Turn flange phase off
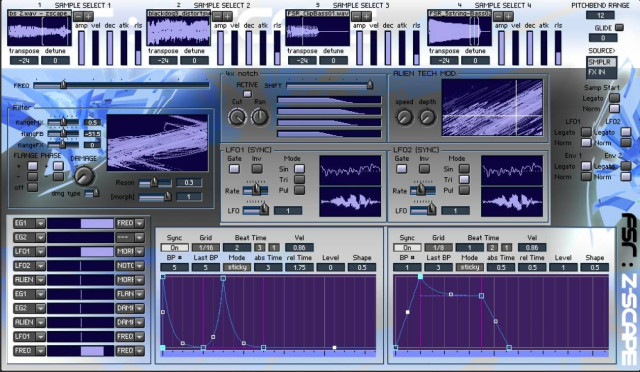Screen dimensions: 640x372 33,187
